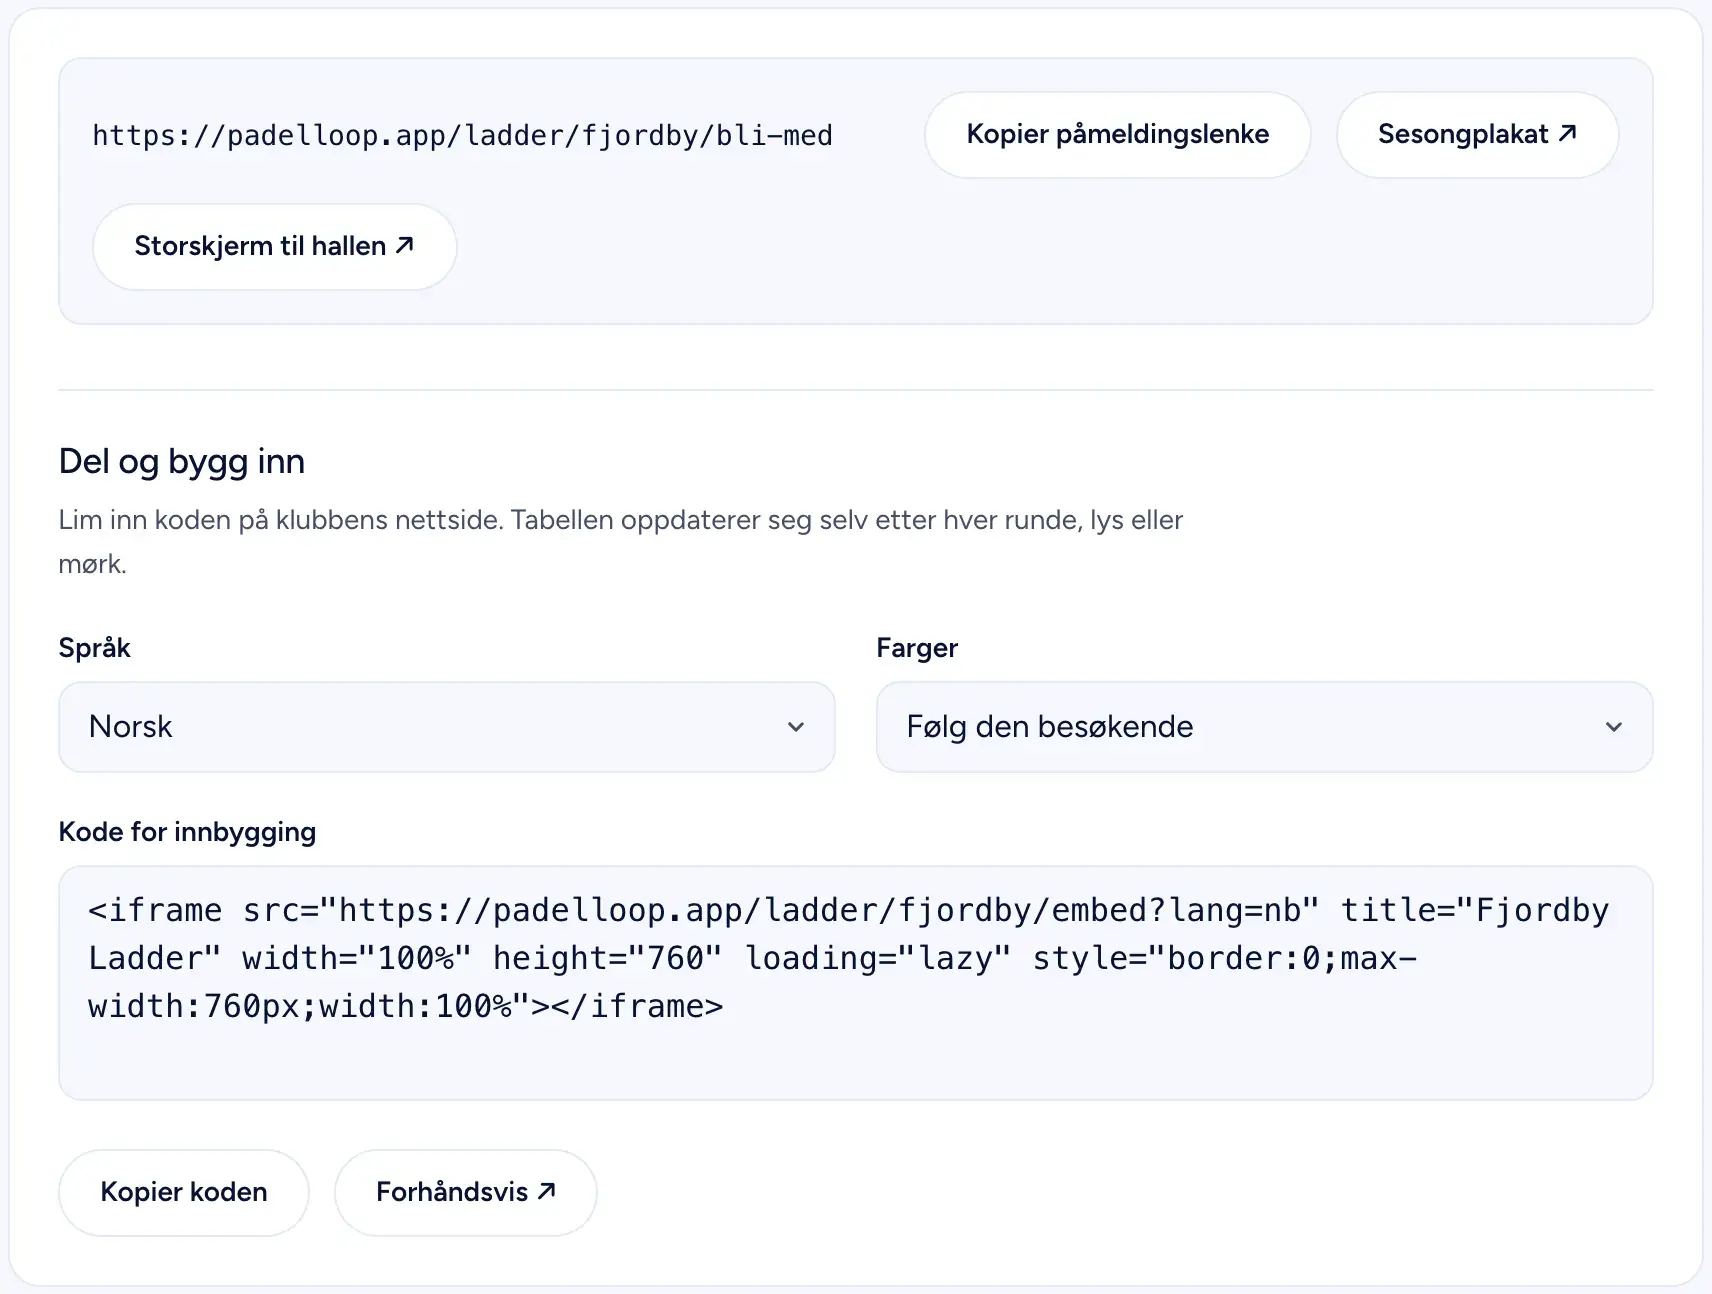Click the description text starting with Lim inn koden
Screen dimensions: 1712x1294
[621, 542]
